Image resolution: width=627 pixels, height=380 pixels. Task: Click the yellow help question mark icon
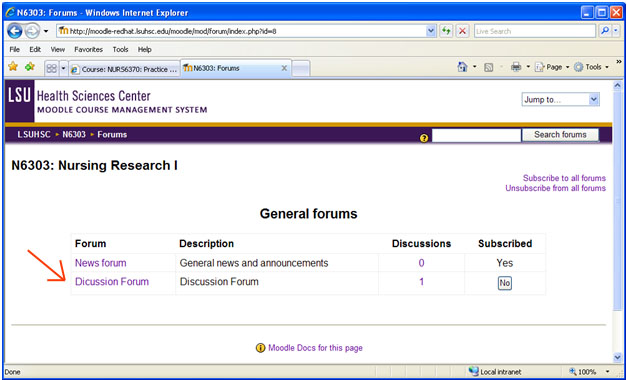click(x=424, y=138)
